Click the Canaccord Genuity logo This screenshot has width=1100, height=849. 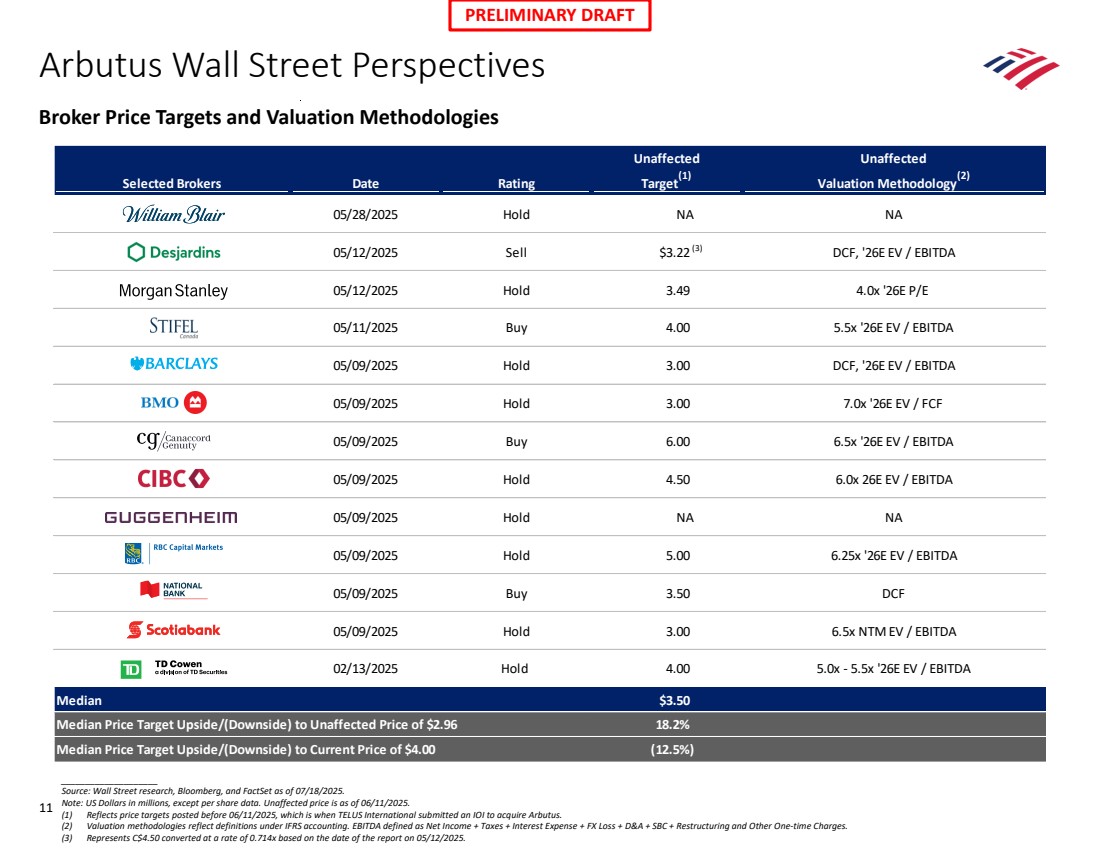click(172, 441)
